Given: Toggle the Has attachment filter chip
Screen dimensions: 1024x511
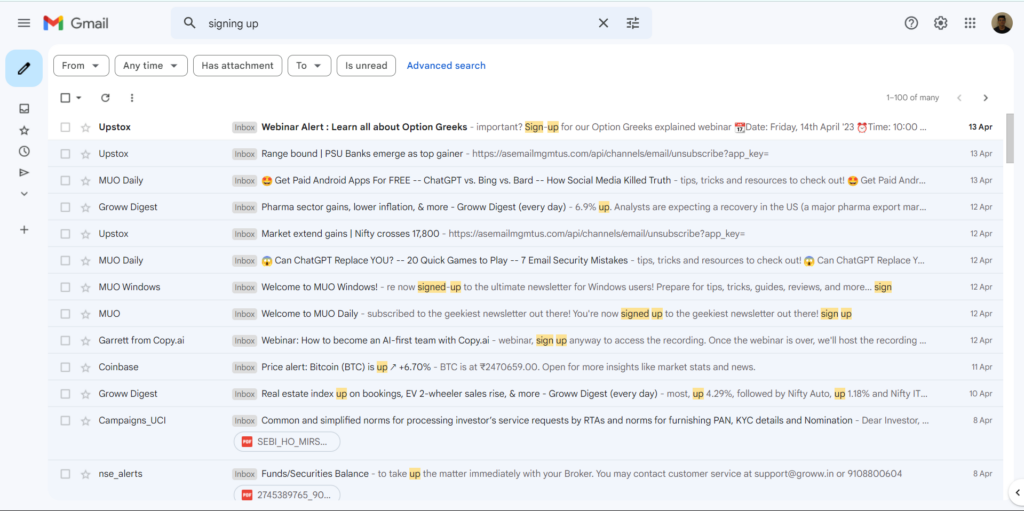Looking at the screenshot, I should [237, 66].
